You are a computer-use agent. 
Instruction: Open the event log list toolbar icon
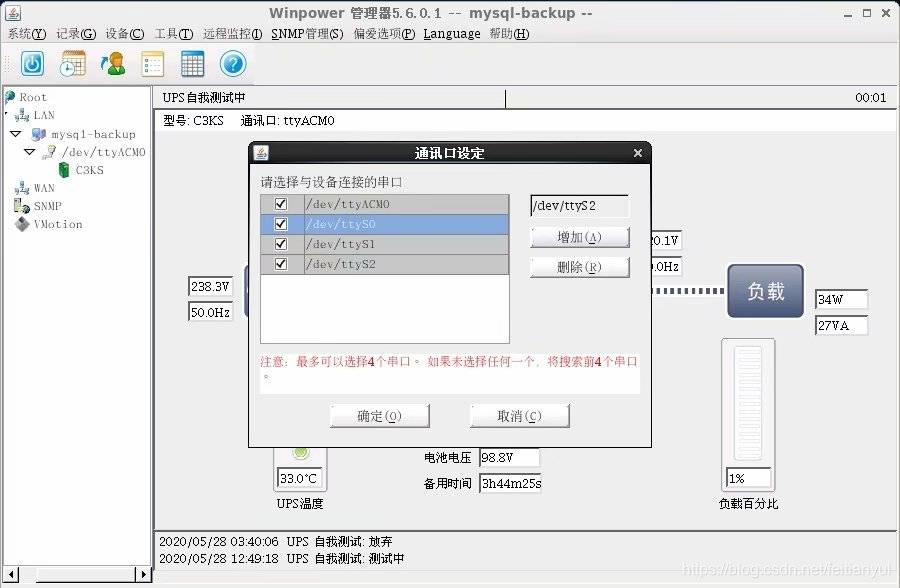click(152, 64)
